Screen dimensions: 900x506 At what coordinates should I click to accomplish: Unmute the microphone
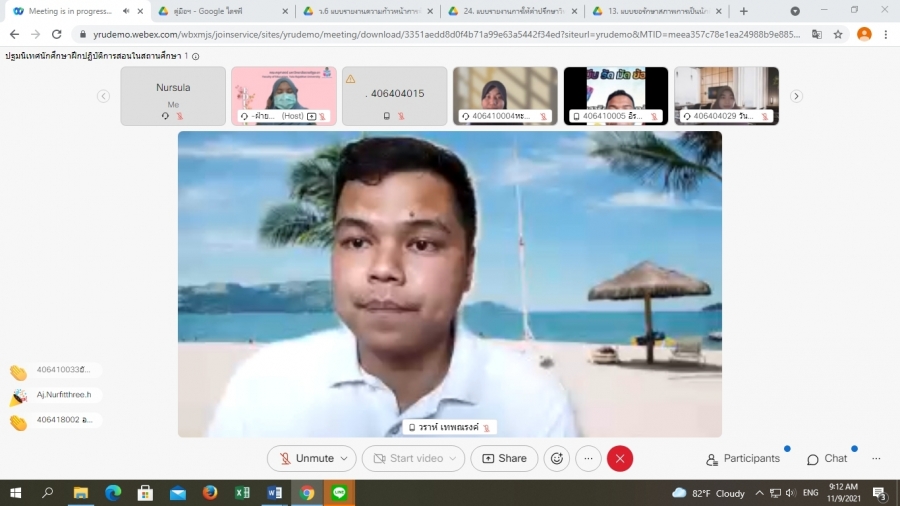pos(306,458)
